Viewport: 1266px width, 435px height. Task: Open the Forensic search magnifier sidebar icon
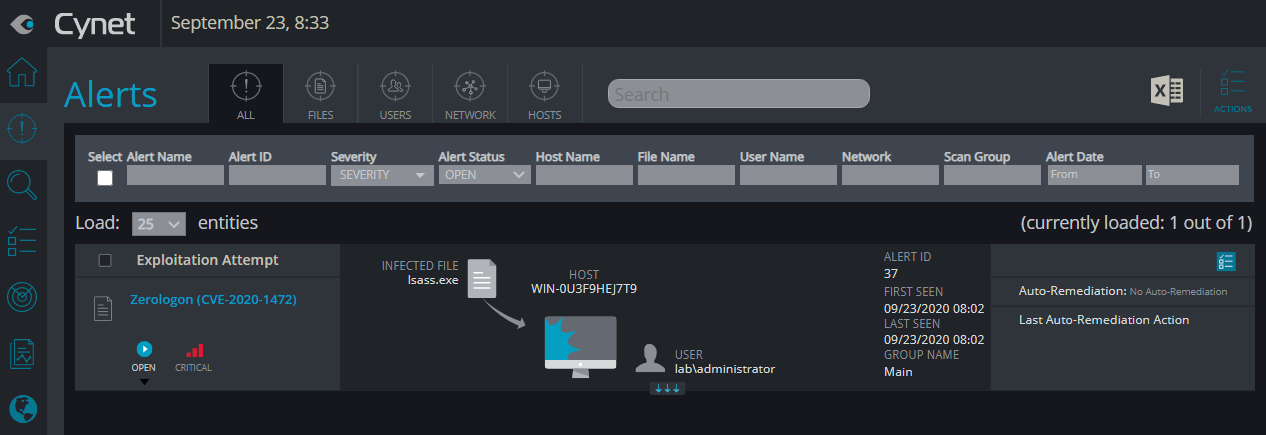click(x=22, y=185)
